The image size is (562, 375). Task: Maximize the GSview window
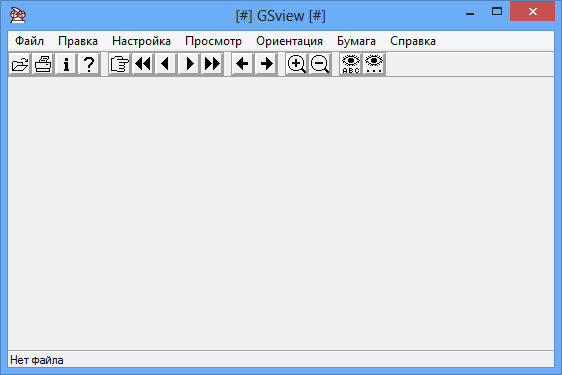(496, 11)
